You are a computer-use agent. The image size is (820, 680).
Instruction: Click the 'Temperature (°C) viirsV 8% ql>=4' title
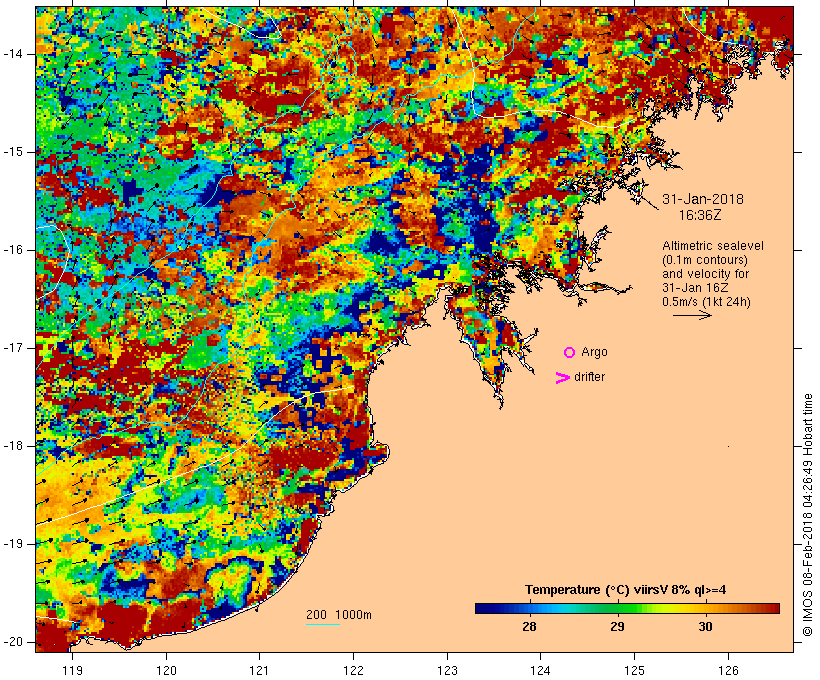click(625, 590)
